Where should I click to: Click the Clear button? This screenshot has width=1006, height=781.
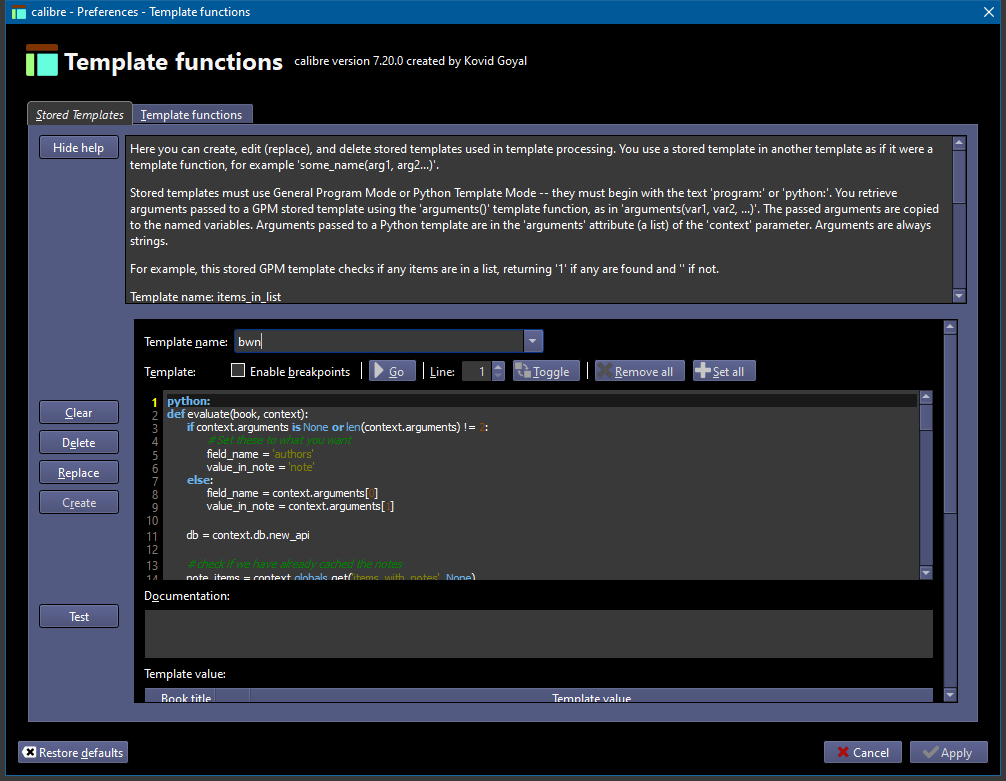79,413
